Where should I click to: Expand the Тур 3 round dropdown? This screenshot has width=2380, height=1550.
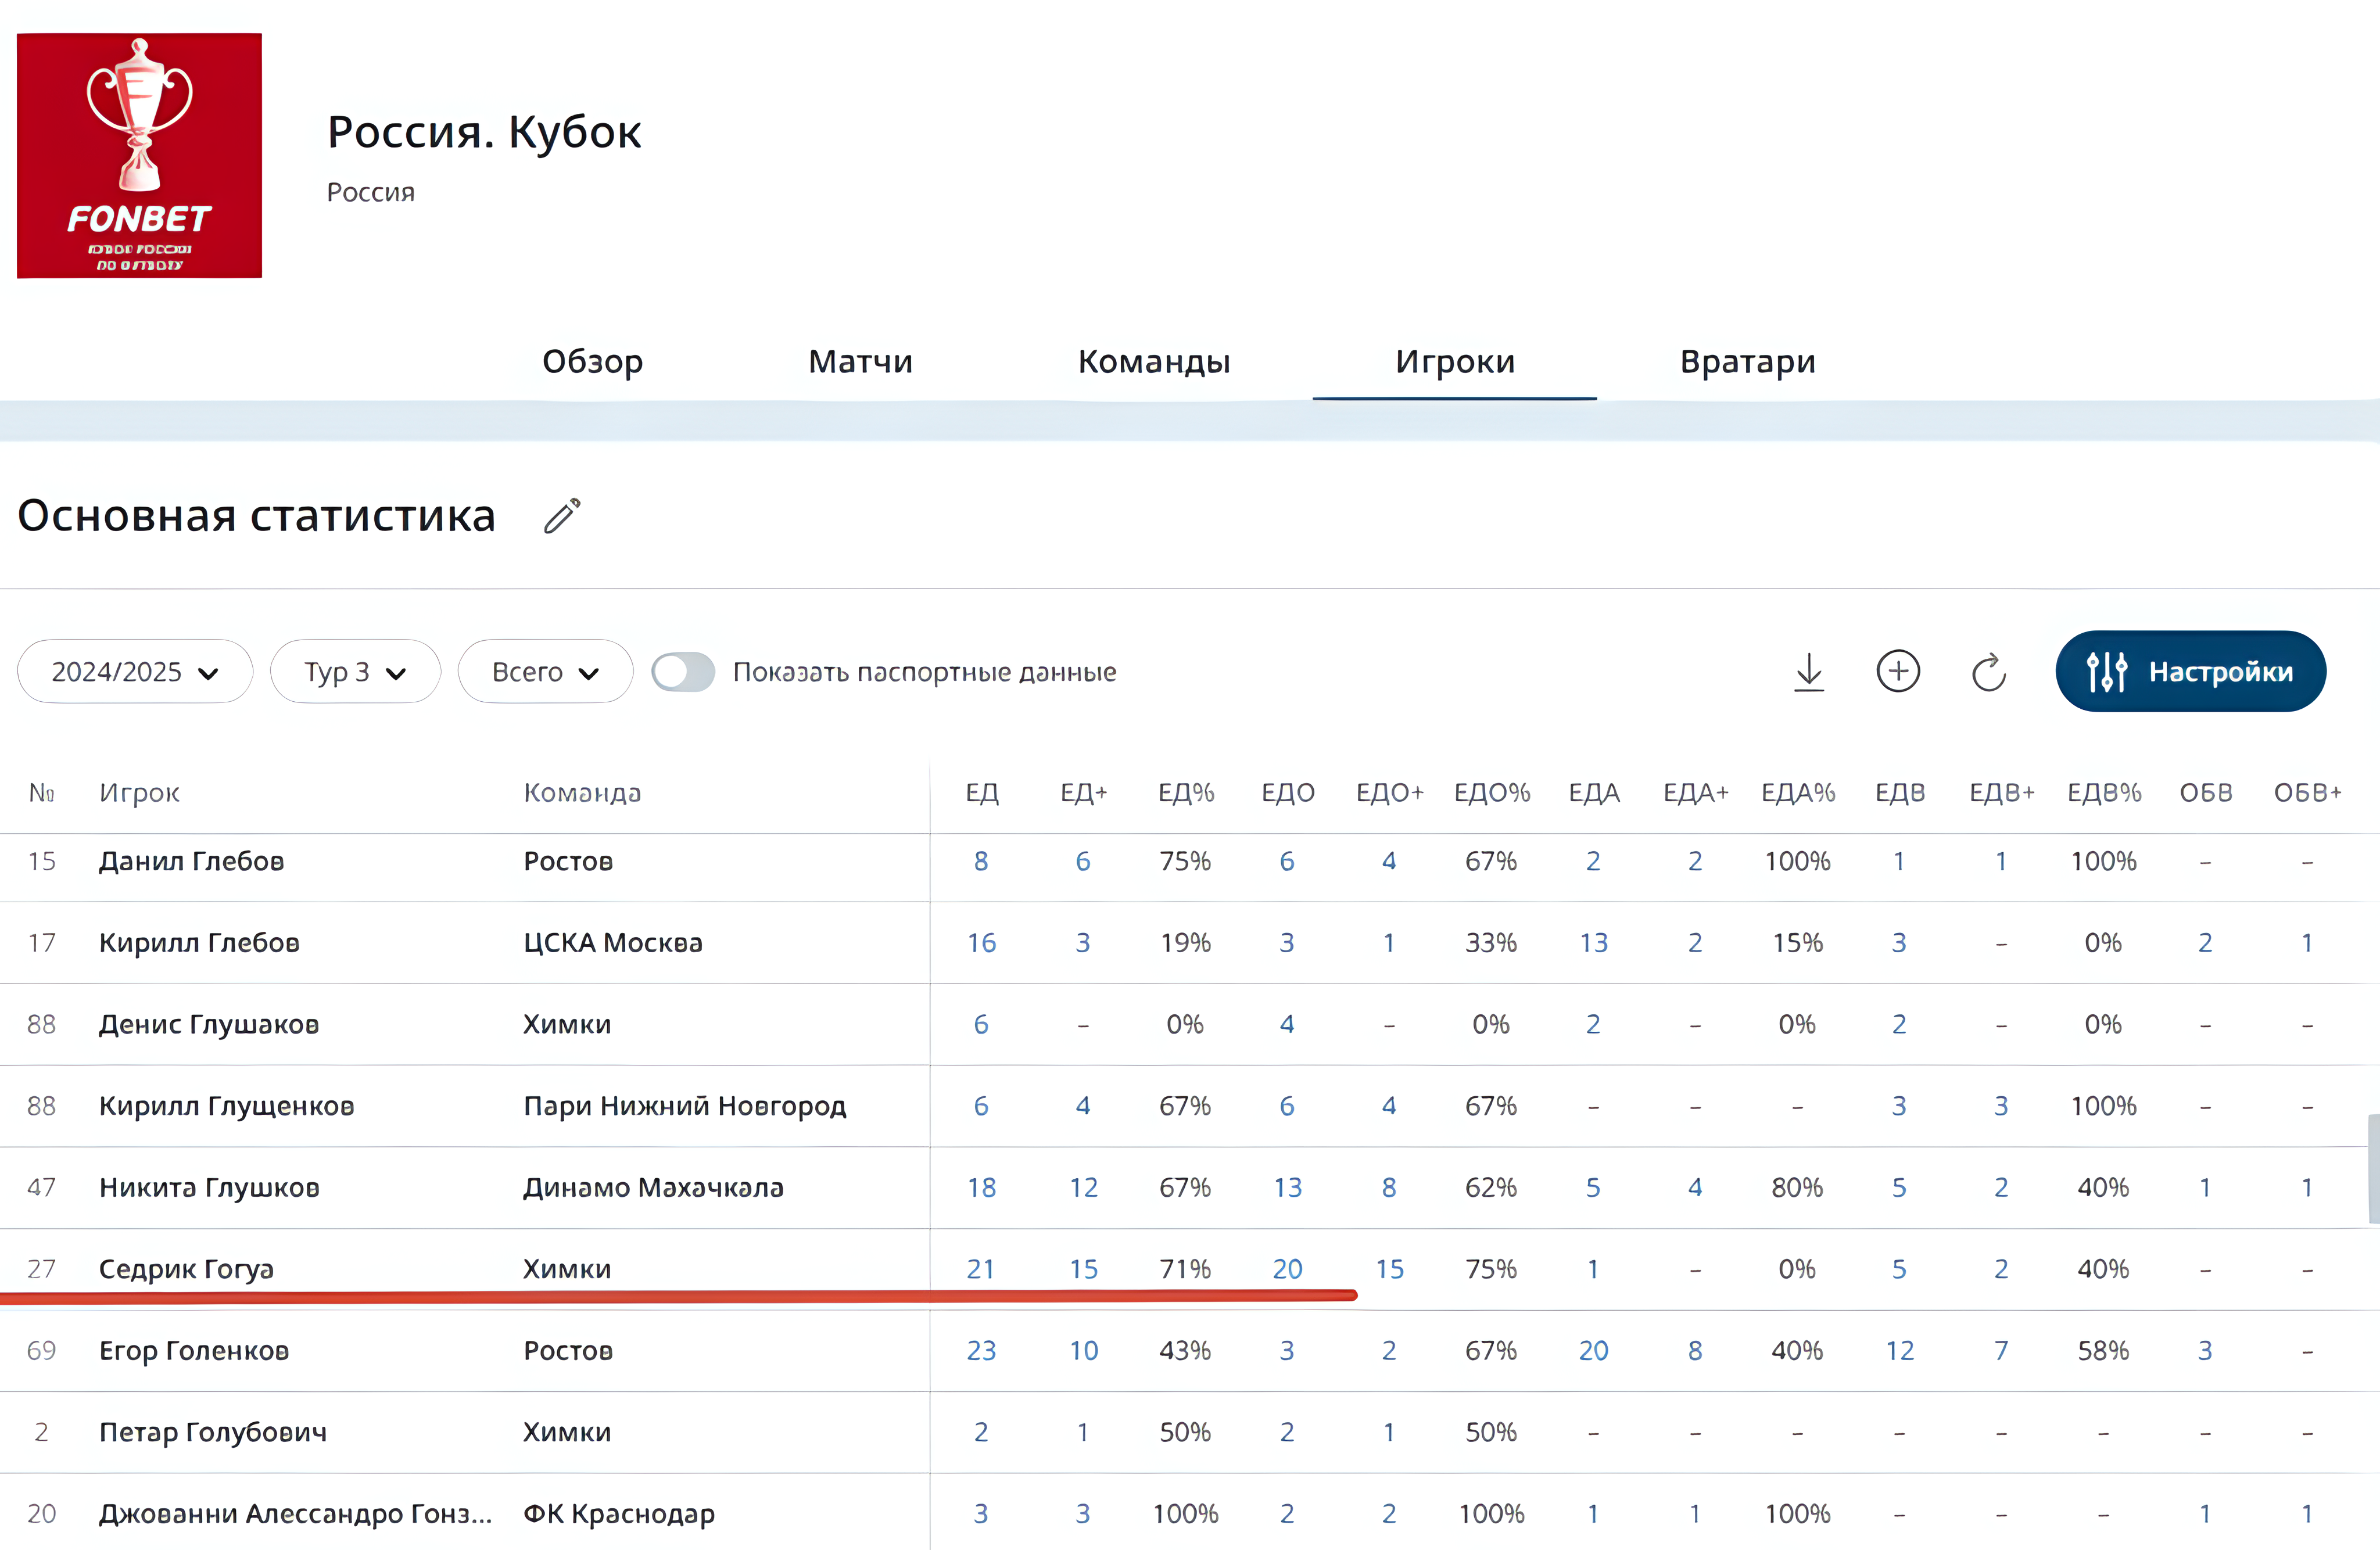(355, 671)
